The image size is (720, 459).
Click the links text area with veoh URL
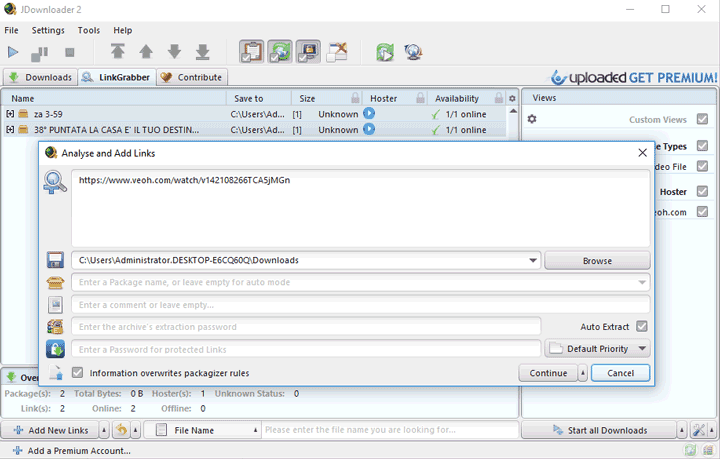click(360, 208)
